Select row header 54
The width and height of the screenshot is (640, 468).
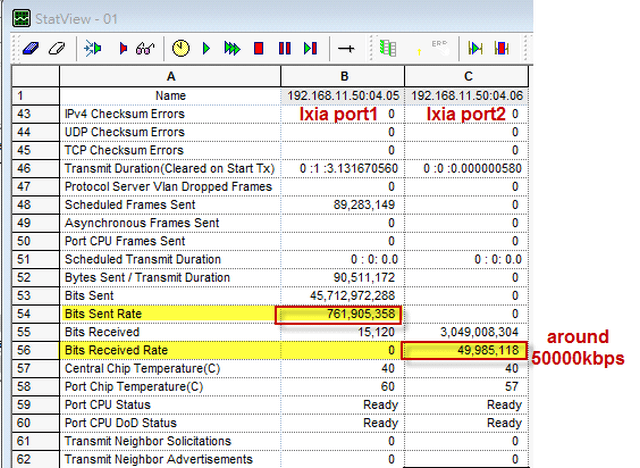pos(24,314)
